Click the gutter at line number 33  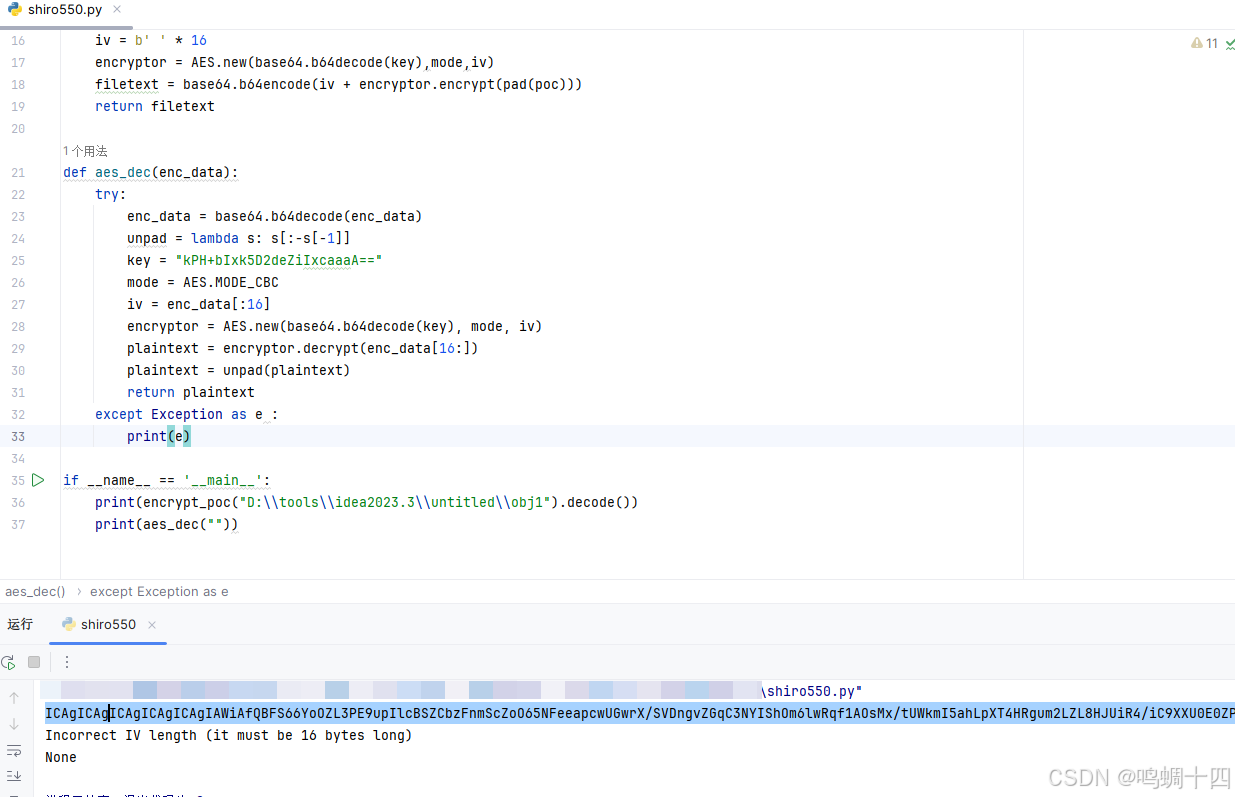[18, 436]
